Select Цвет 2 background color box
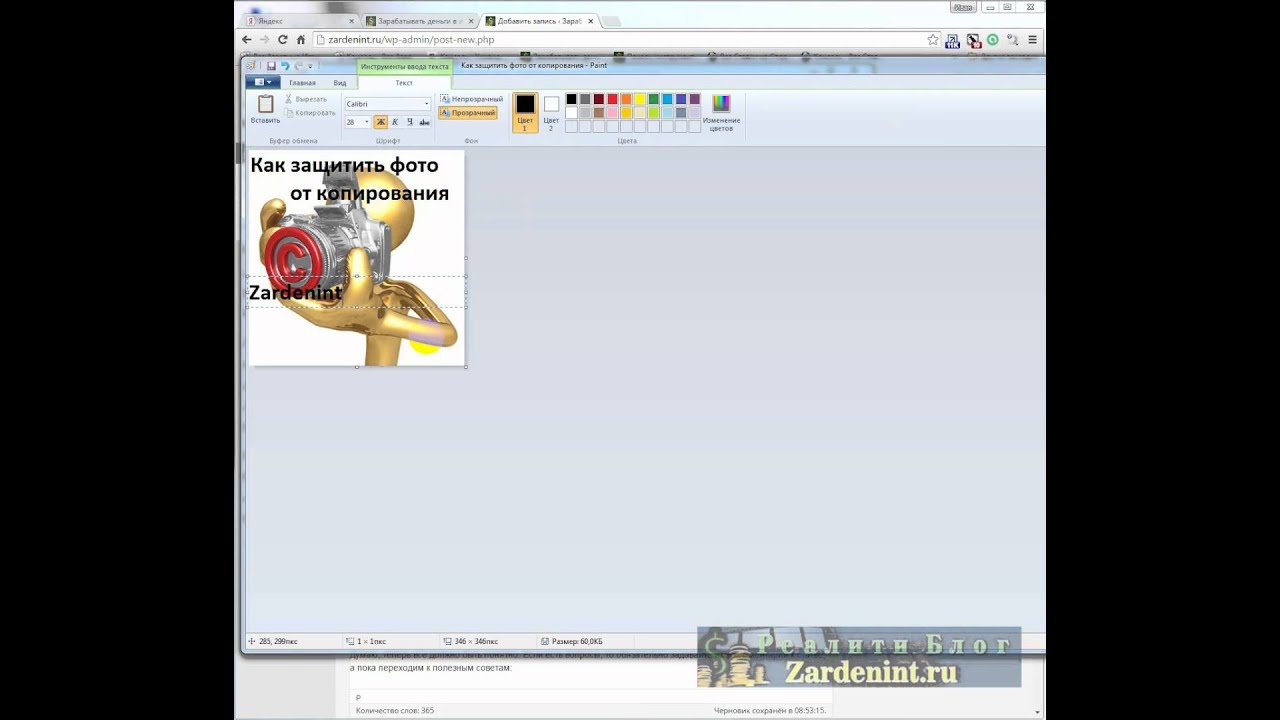This screenshot has height=720, width=1280. point(551,112)
